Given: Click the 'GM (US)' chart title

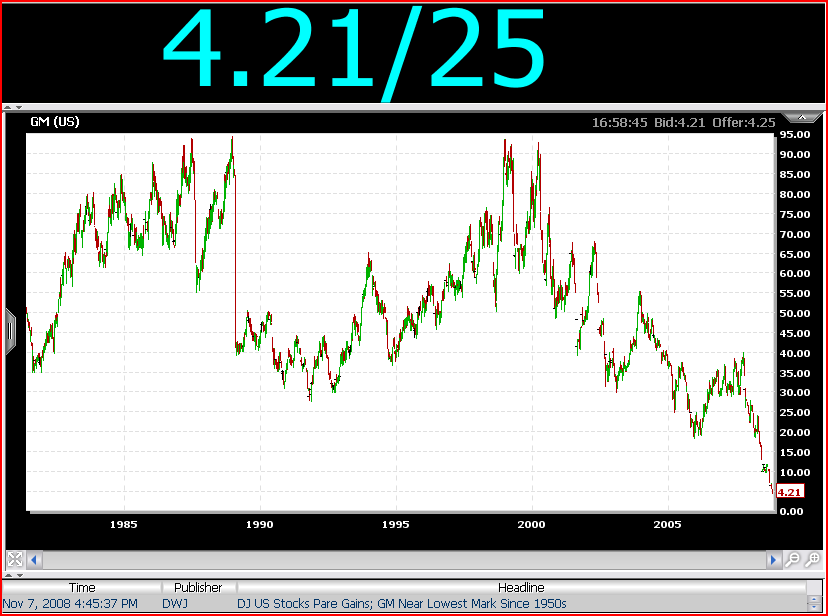Looking at the screenshot, I should (55, 122).
